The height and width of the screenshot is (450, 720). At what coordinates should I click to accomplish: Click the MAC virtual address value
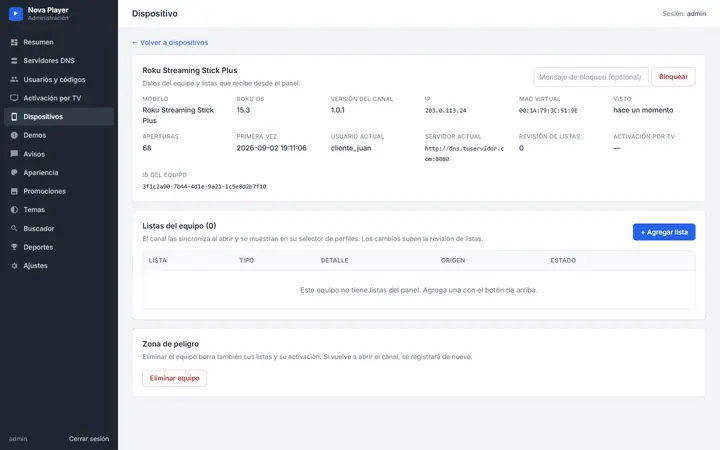point(548,110)
